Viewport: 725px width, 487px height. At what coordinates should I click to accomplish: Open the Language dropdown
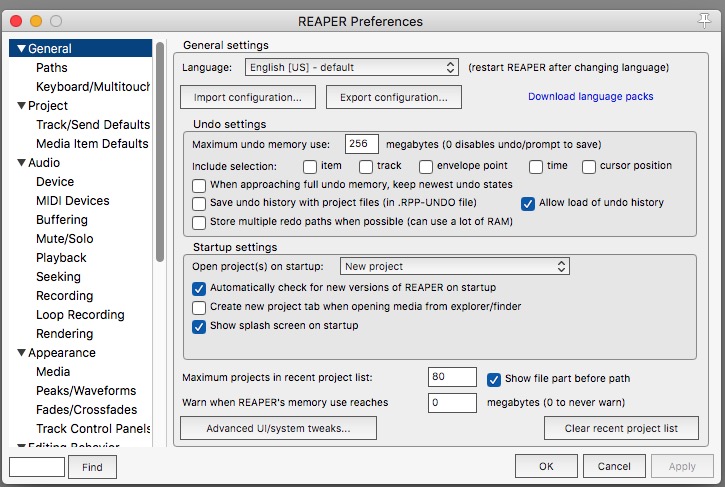tap(351, 67)
